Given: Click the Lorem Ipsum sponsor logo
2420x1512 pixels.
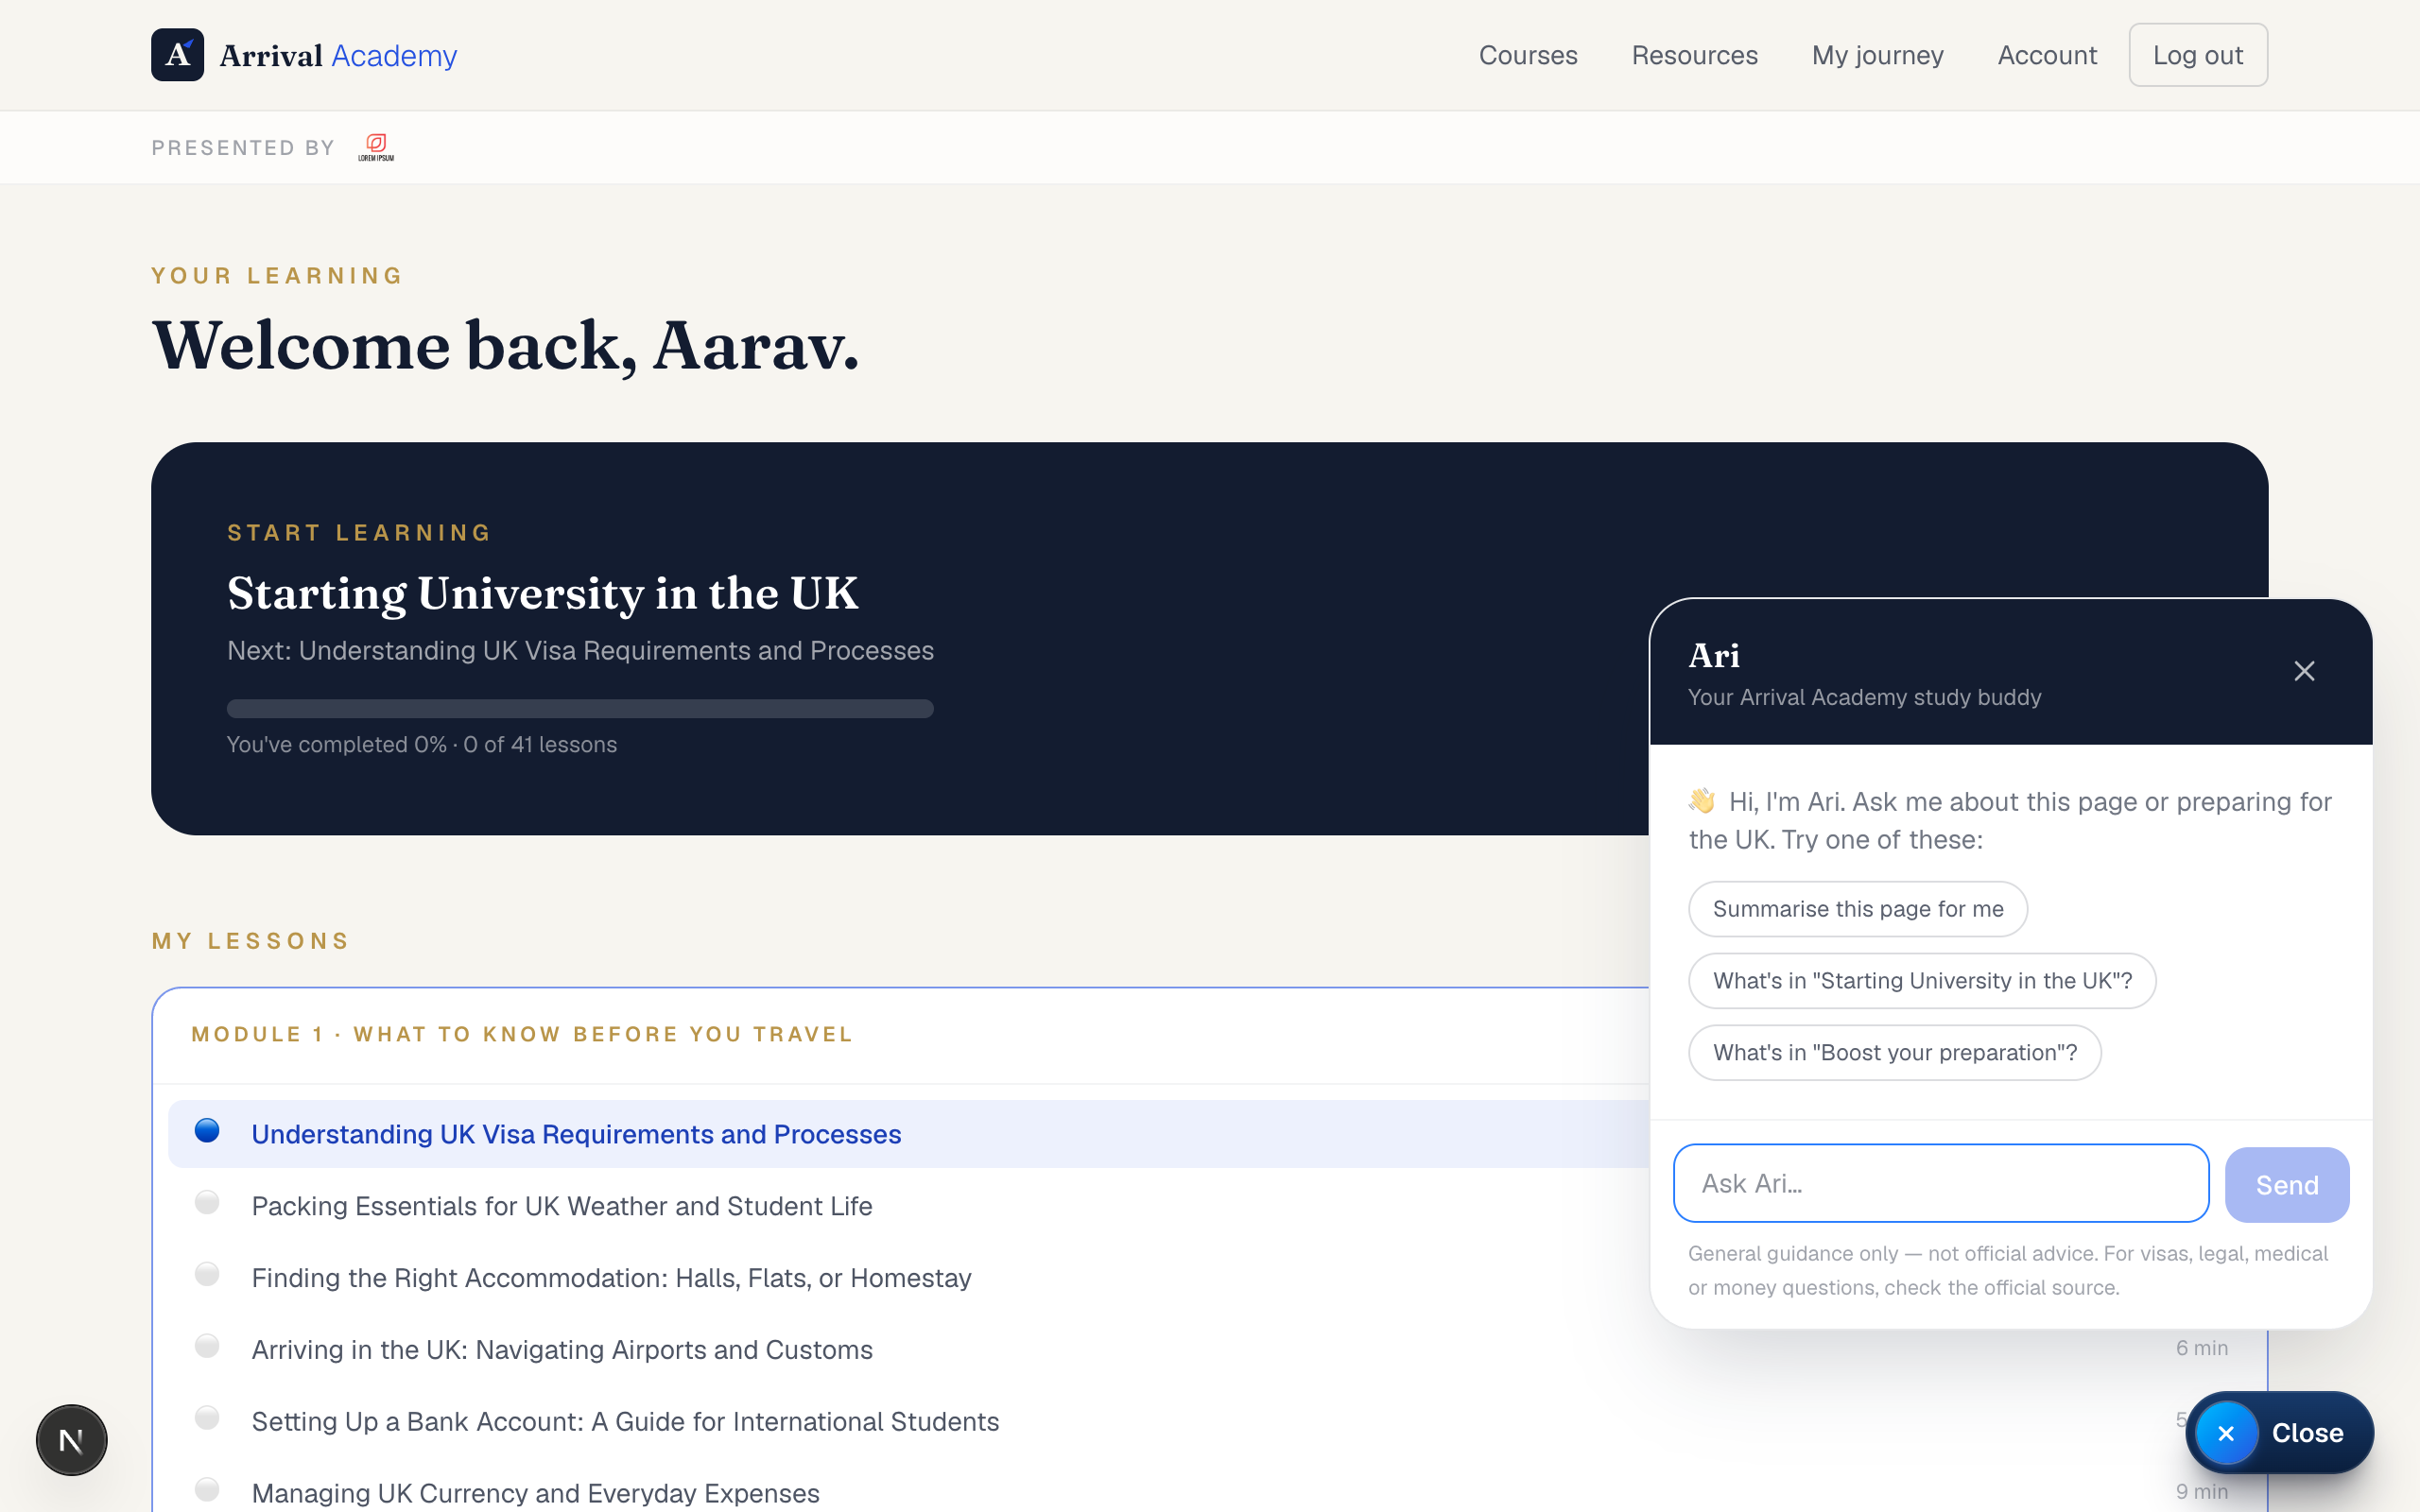Looking at the screenshot, I should (x=376, y=147).
